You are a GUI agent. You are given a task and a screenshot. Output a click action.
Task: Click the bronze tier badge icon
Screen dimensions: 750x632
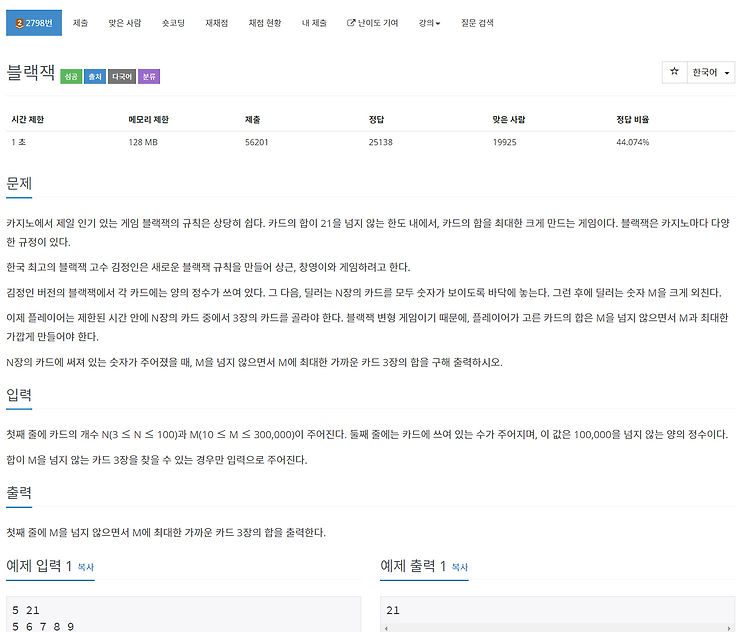pyautogui.click(x=19, y=23)
